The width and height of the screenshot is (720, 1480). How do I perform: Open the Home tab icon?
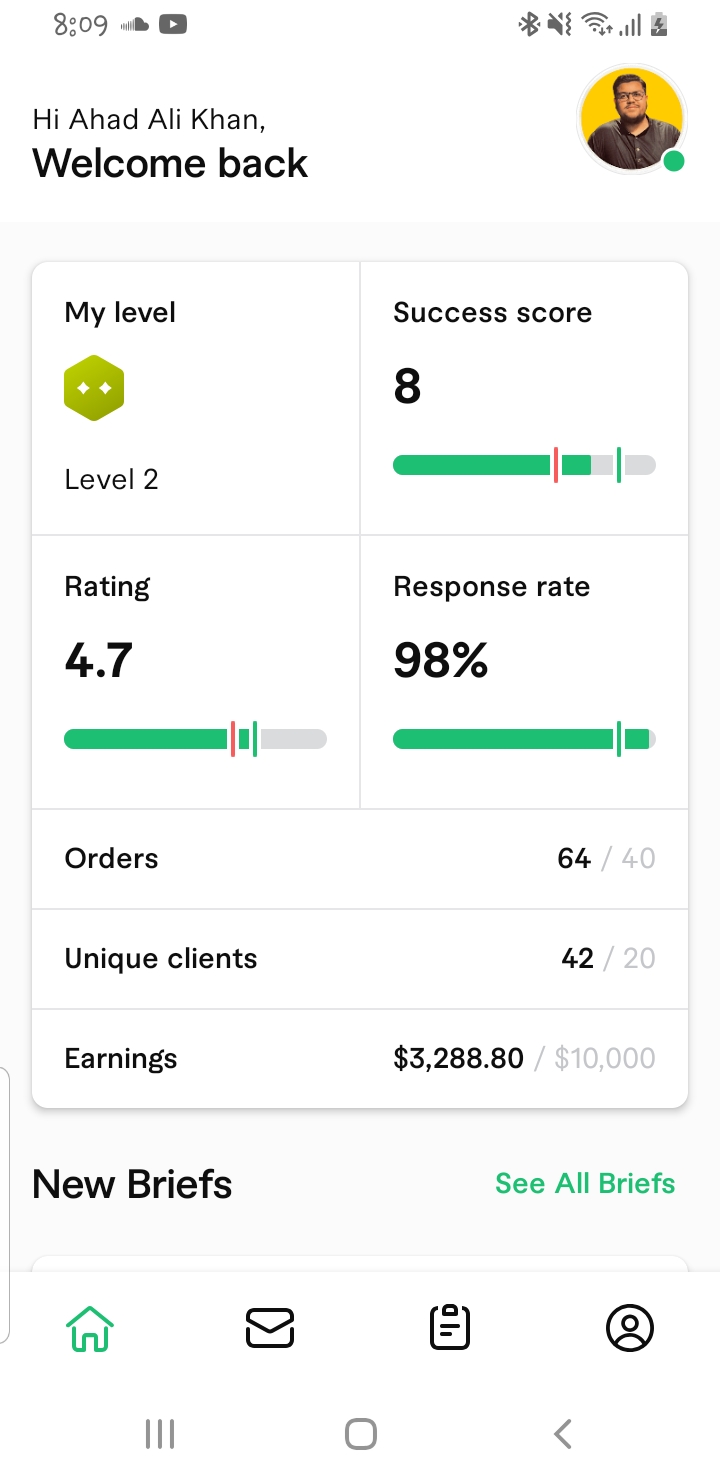tap(90, 1328)
